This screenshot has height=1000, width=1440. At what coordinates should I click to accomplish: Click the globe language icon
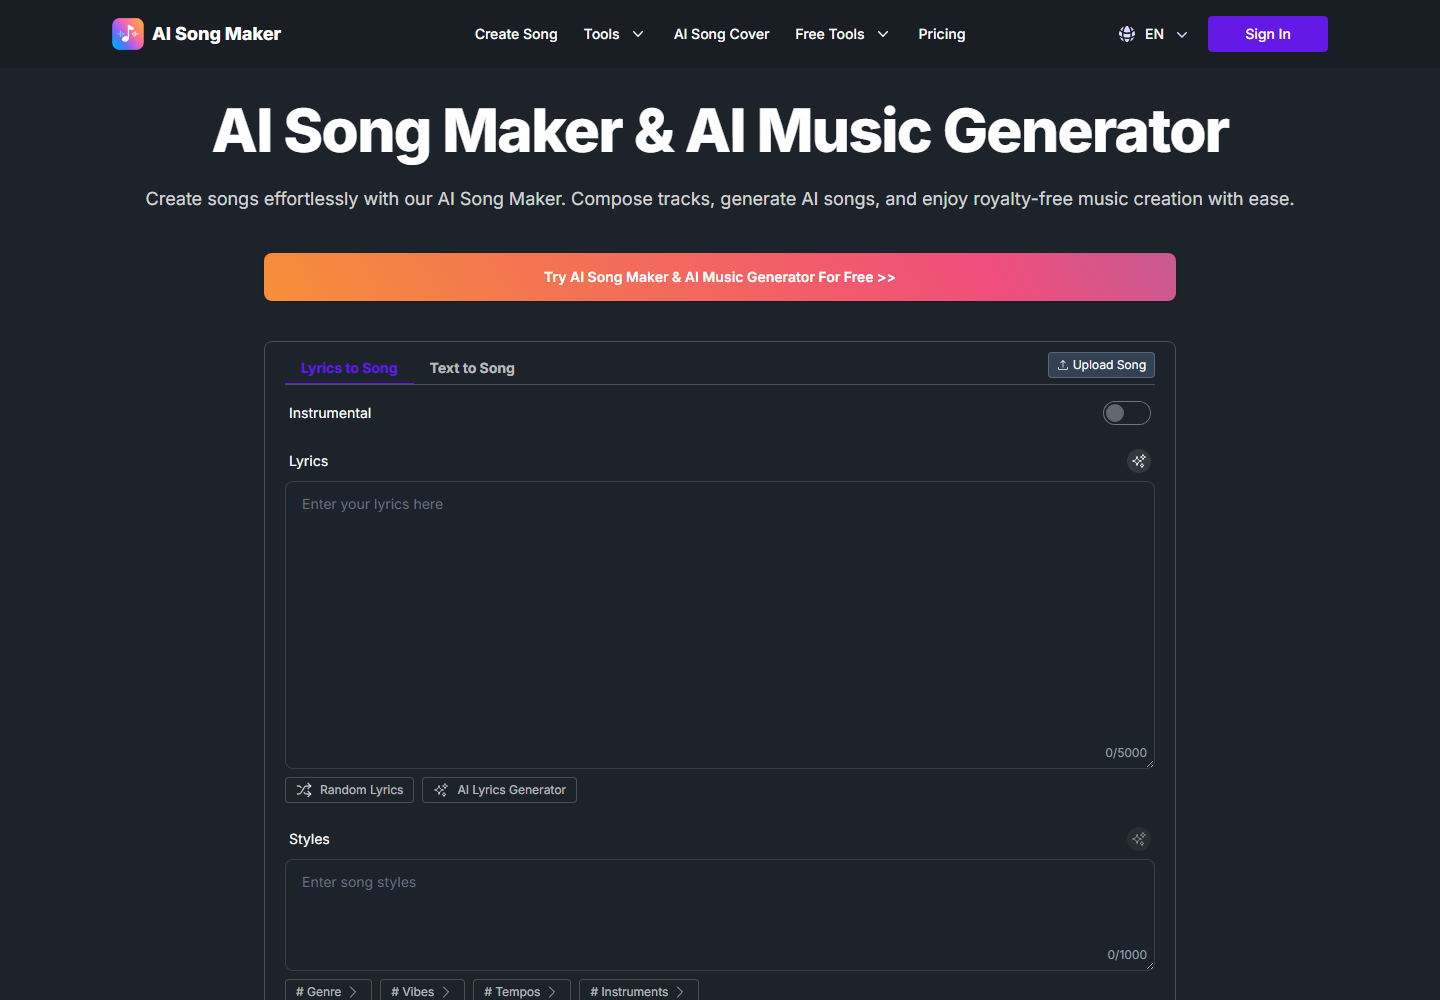[x=1127, y=34]
